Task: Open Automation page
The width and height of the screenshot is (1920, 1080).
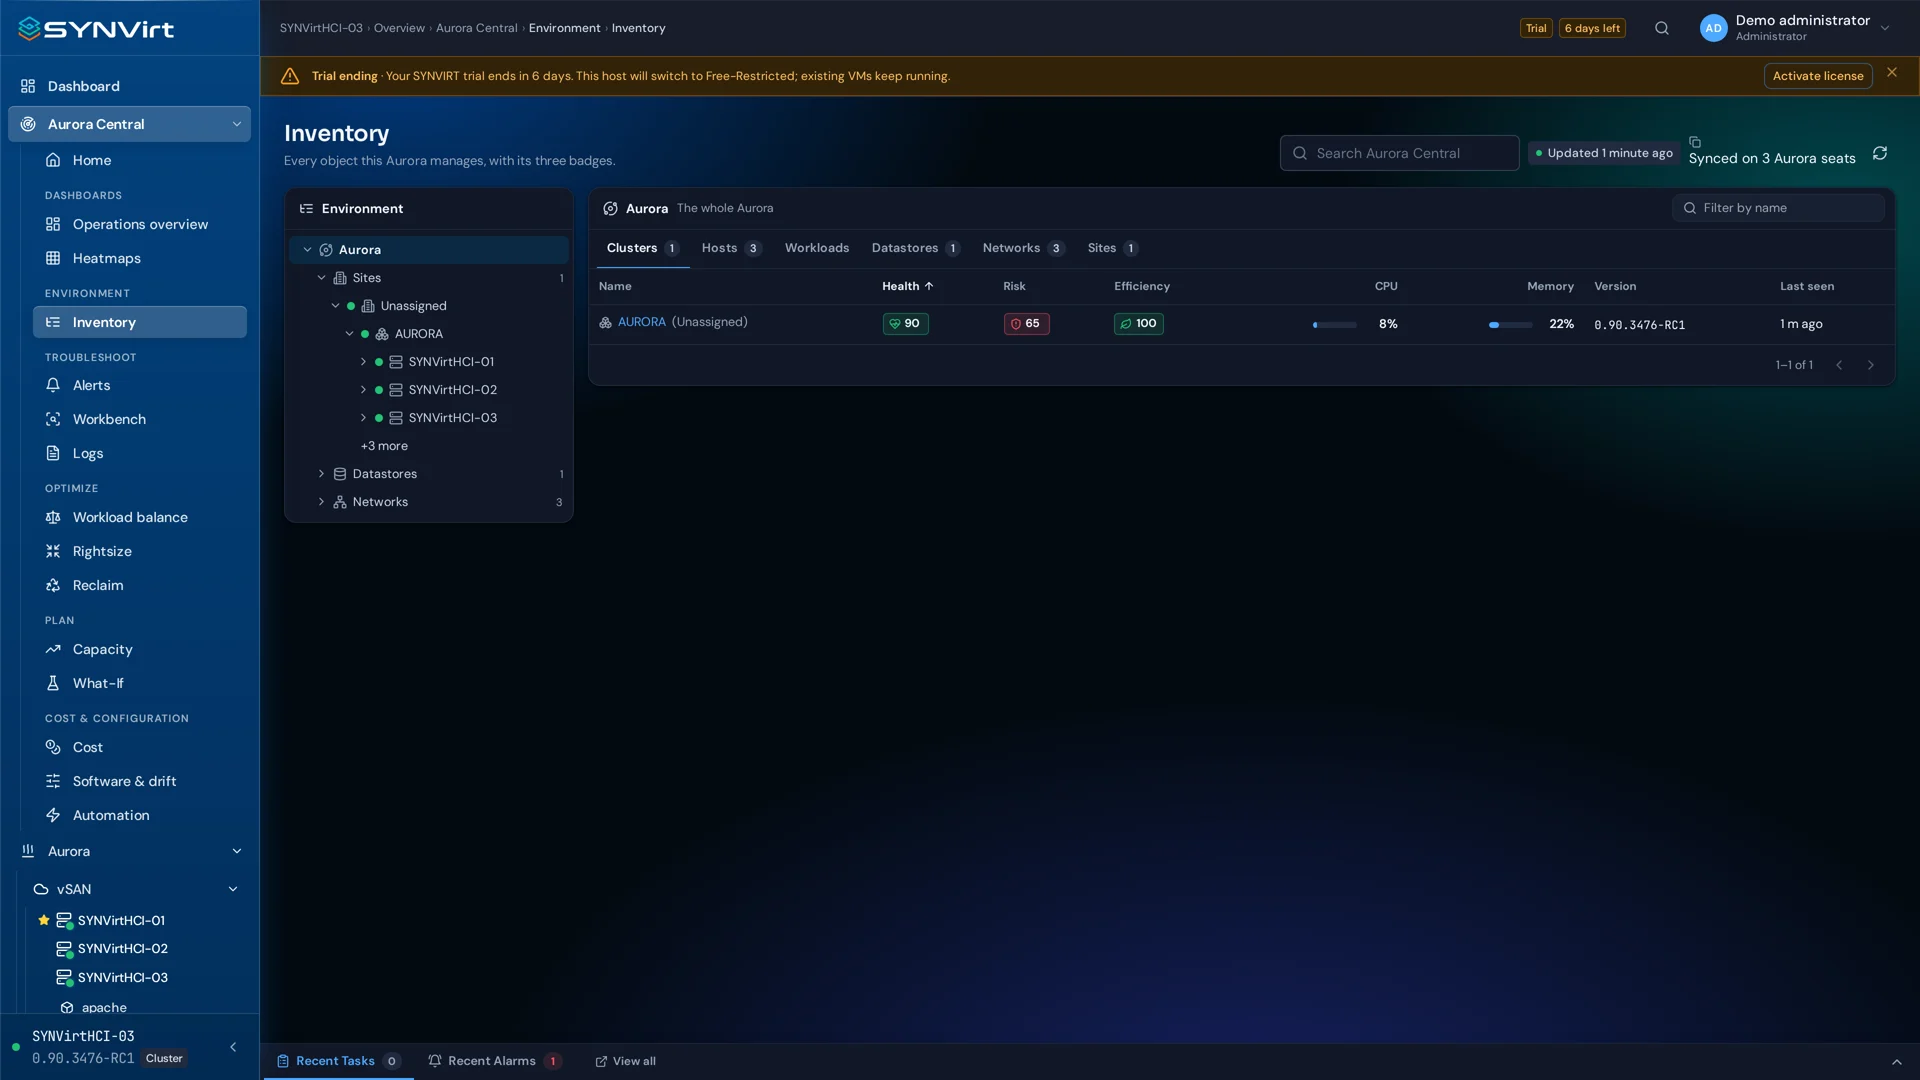Action: (140, 815)
